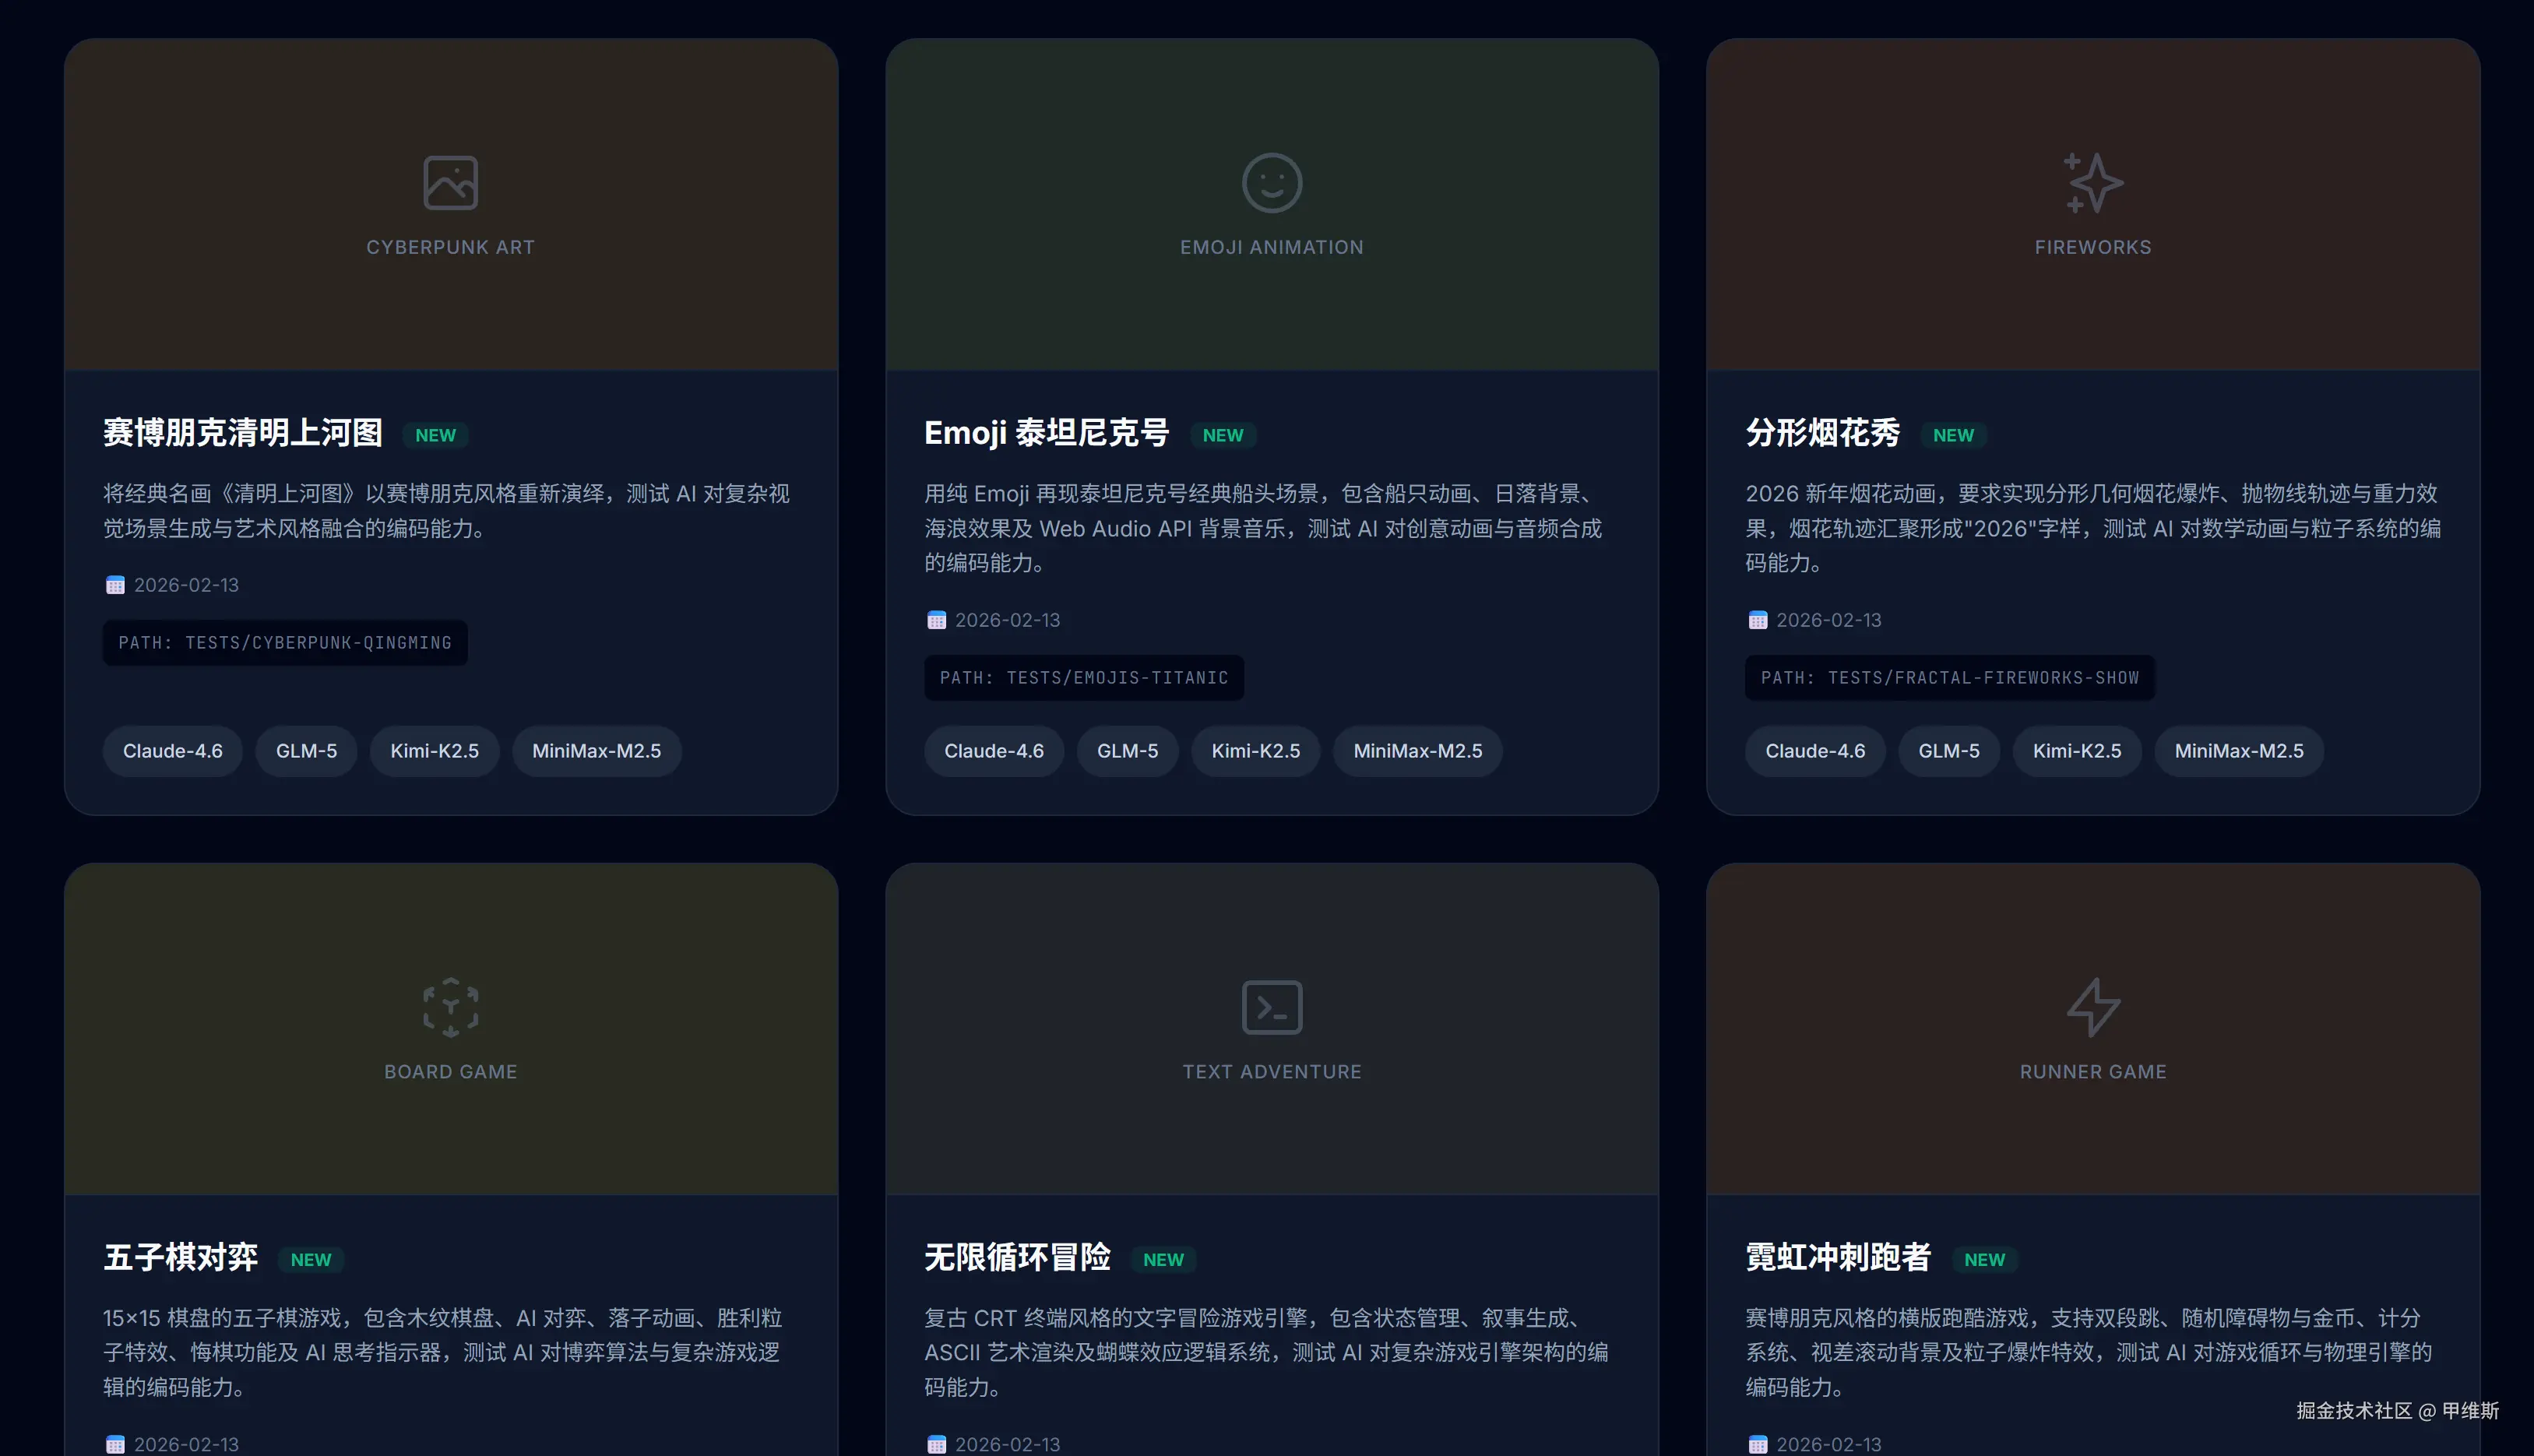Open the Emoji 泰坦尼克号 title
Image resolution: width=2534 pixels, height=1456 pixels.
(1046, 433)
